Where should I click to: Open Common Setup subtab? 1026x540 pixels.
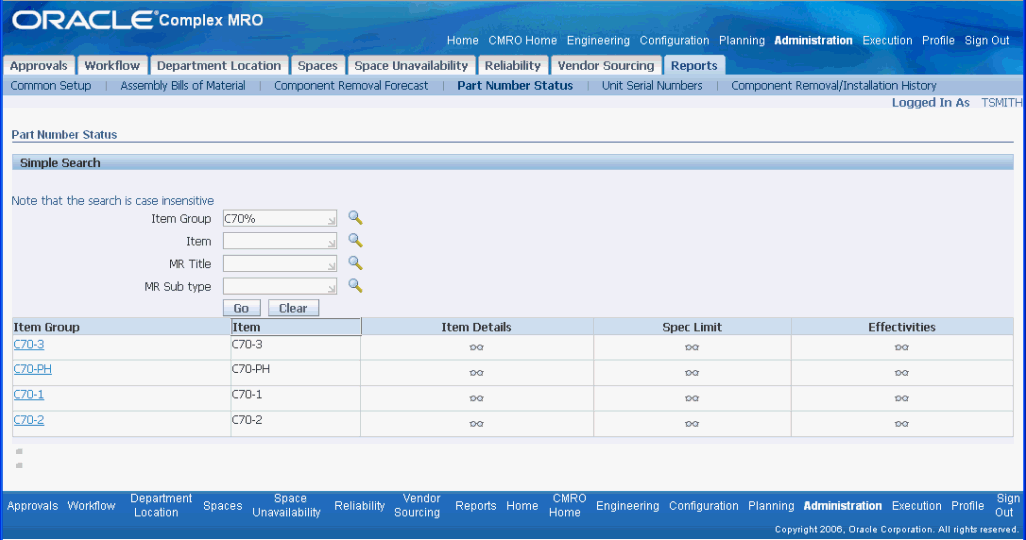(50, 86)
